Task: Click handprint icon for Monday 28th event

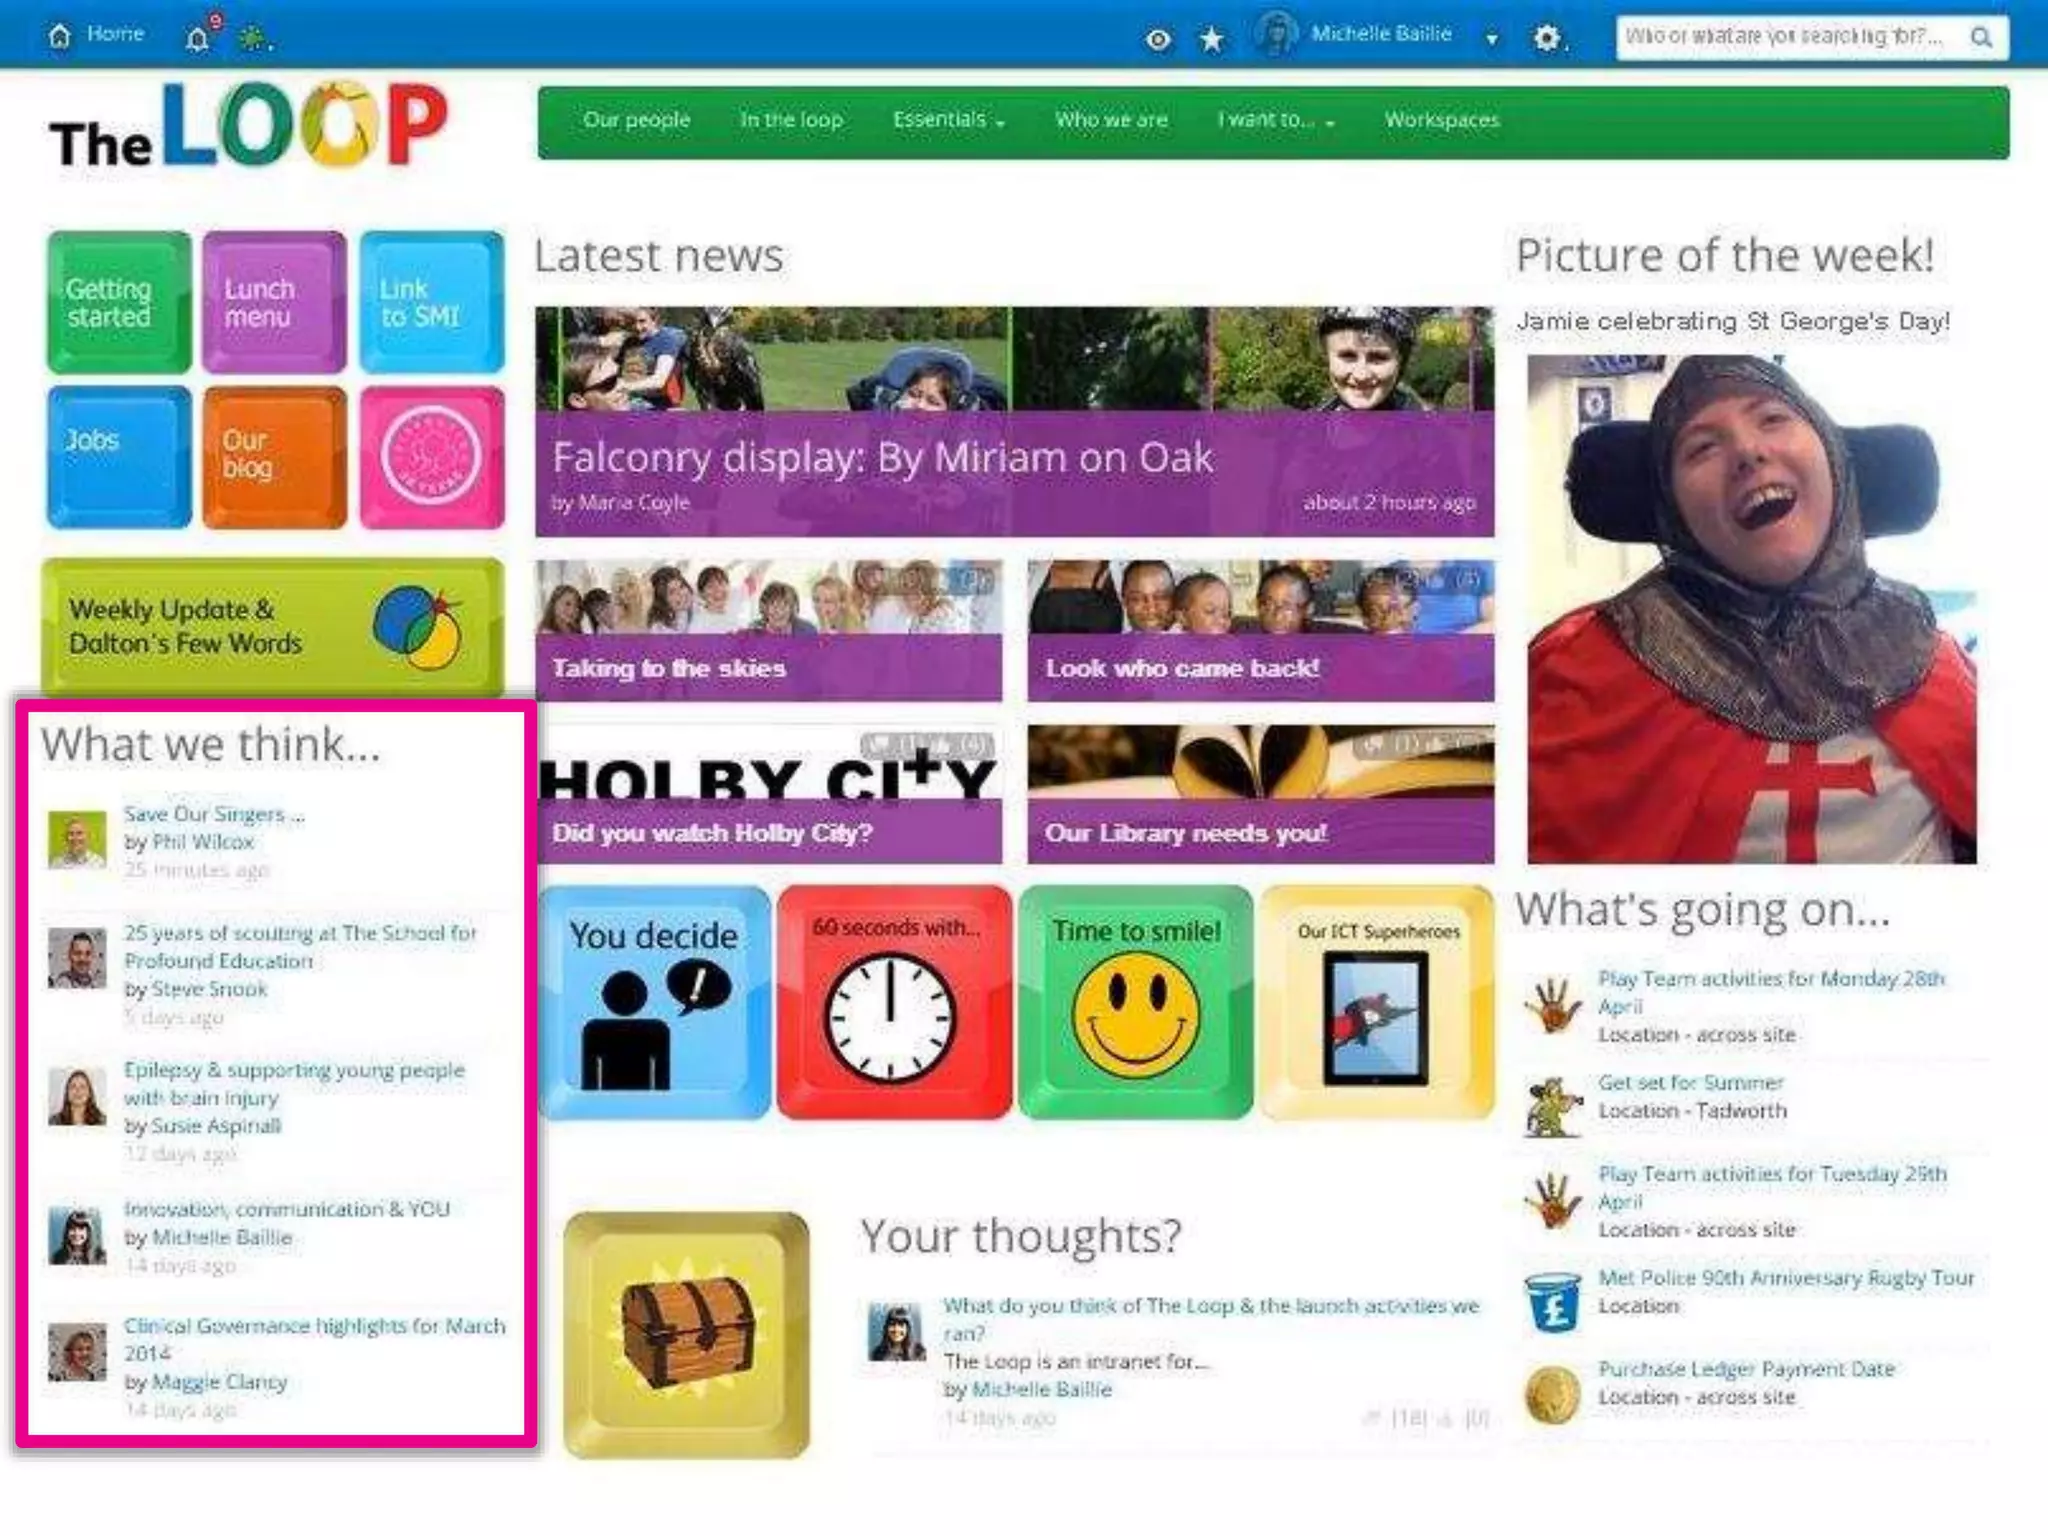Action: click(1552, 1004)
